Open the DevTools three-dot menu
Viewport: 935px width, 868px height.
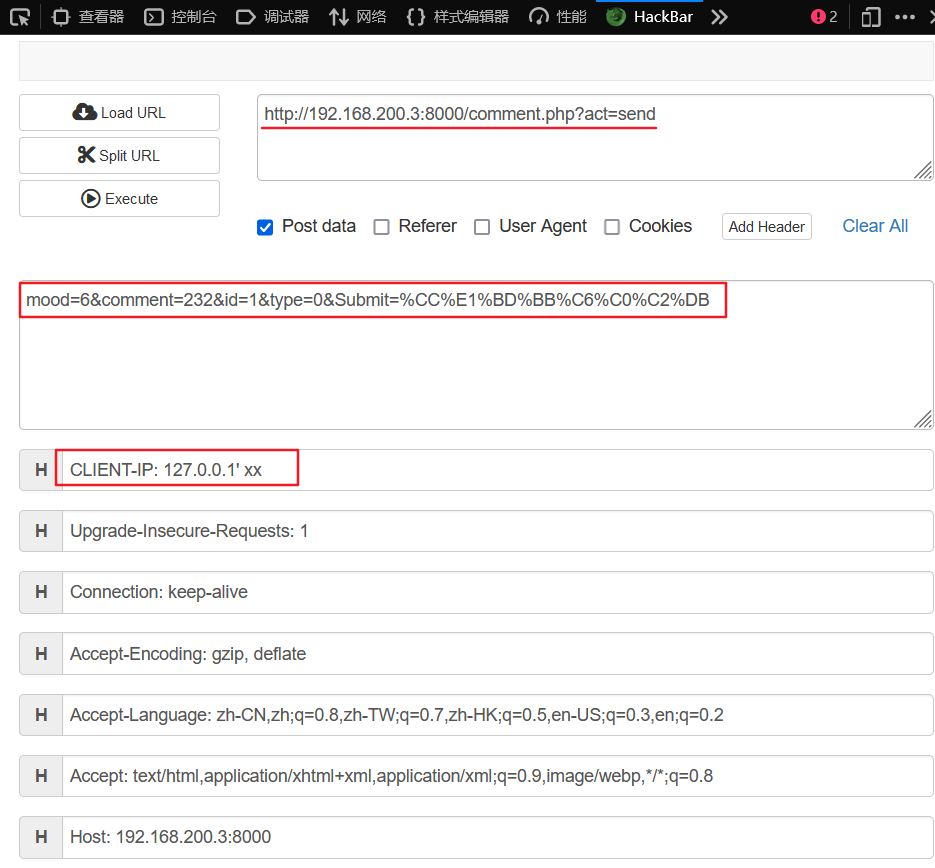(x=903, y=16)
